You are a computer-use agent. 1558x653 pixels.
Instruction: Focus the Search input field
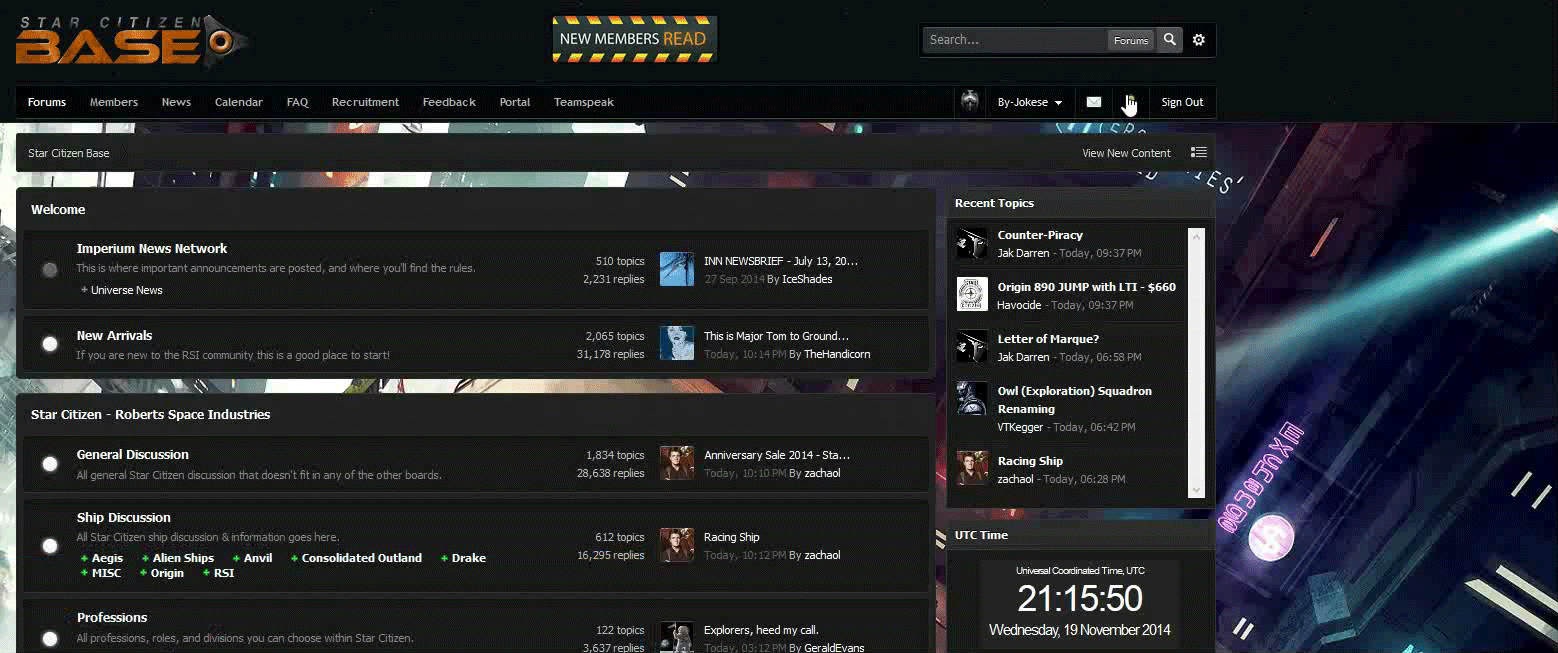1014,40
